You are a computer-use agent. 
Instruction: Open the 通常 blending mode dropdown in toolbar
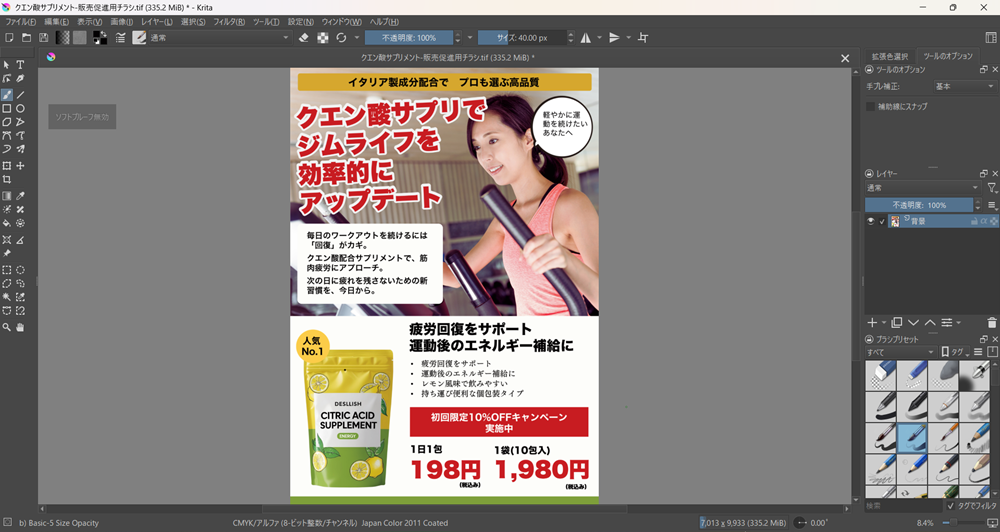(x=219, y=38)
